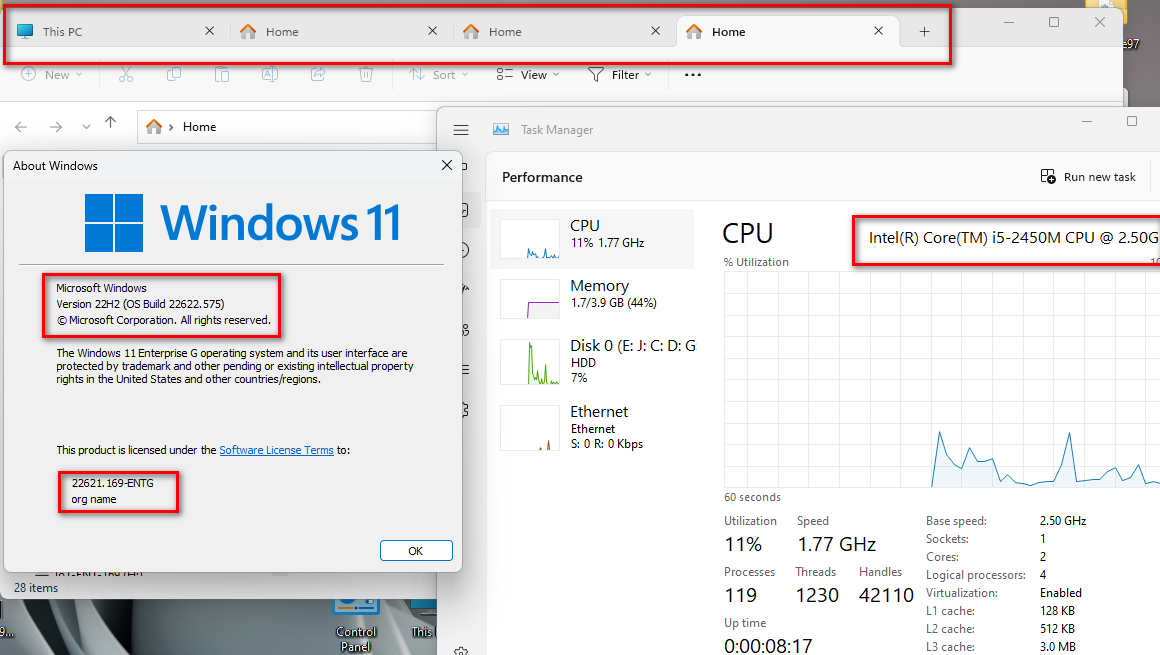Viewport: 1160px width, 655px height.
Task: Open the Sort dropdown
Action: click(x=439, y=75)
